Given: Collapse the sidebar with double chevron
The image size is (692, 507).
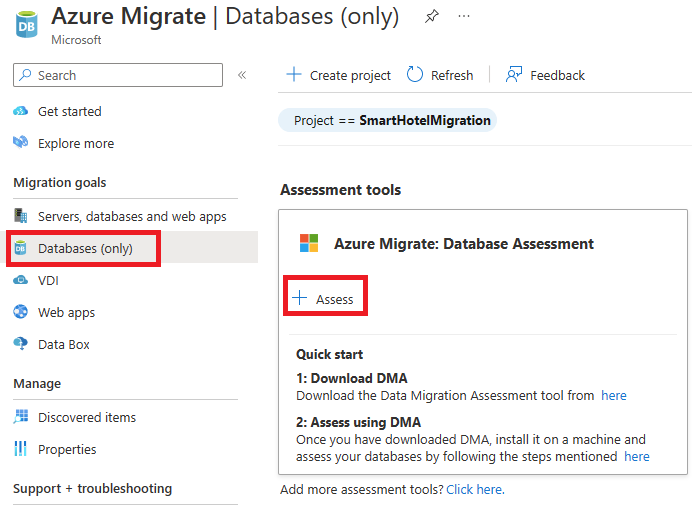Looking at the screenshot, I should click(242, 75).
